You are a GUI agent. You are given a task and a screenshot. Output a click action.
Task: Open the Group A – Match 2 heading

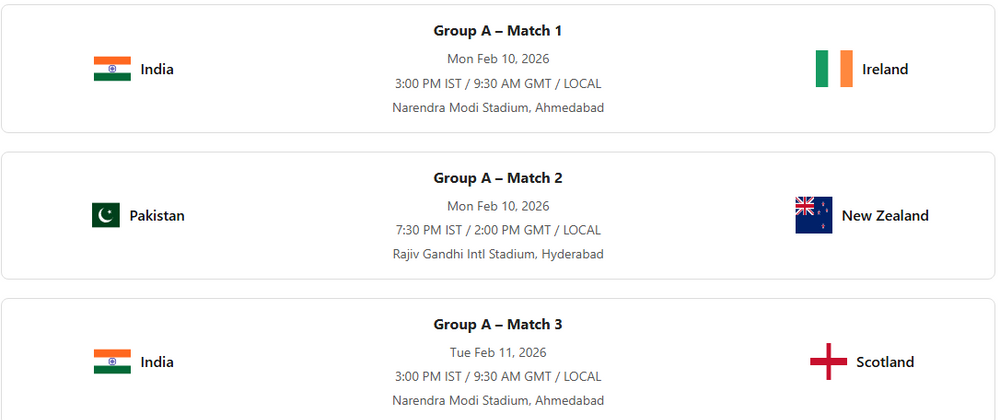pyautogui.click(x=498, y=178)
